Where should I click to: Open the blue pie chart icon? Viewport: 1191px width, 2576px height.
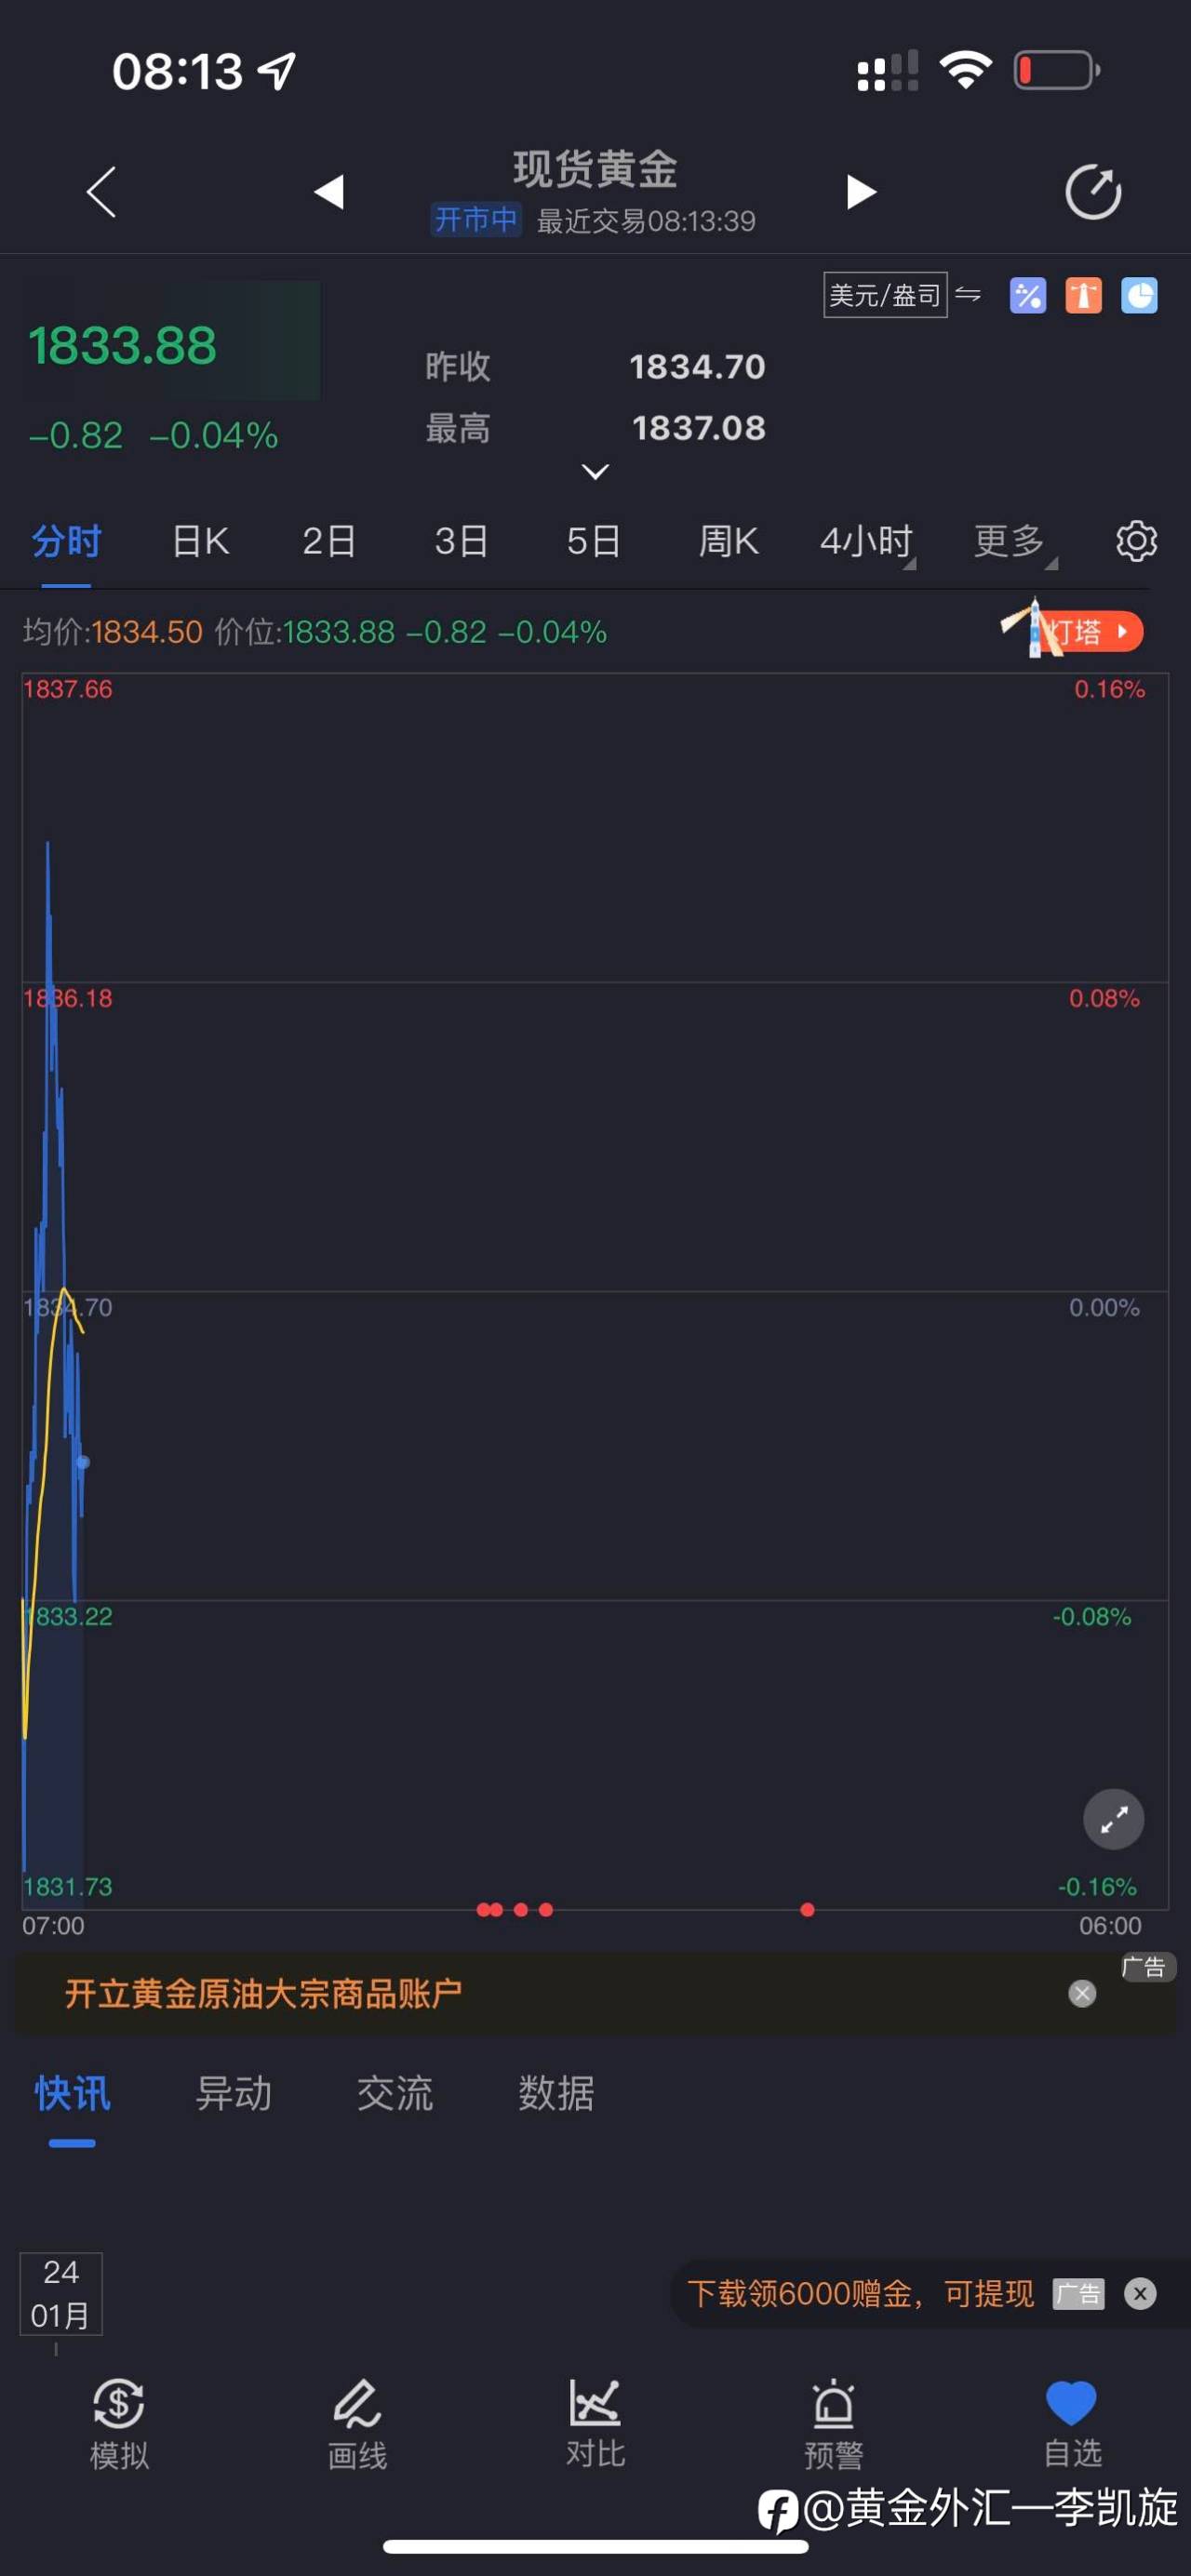point(1139,296)
